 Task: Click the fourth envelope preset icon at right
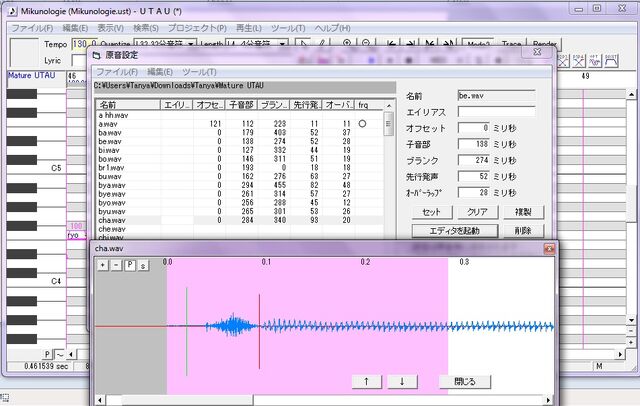611,61
